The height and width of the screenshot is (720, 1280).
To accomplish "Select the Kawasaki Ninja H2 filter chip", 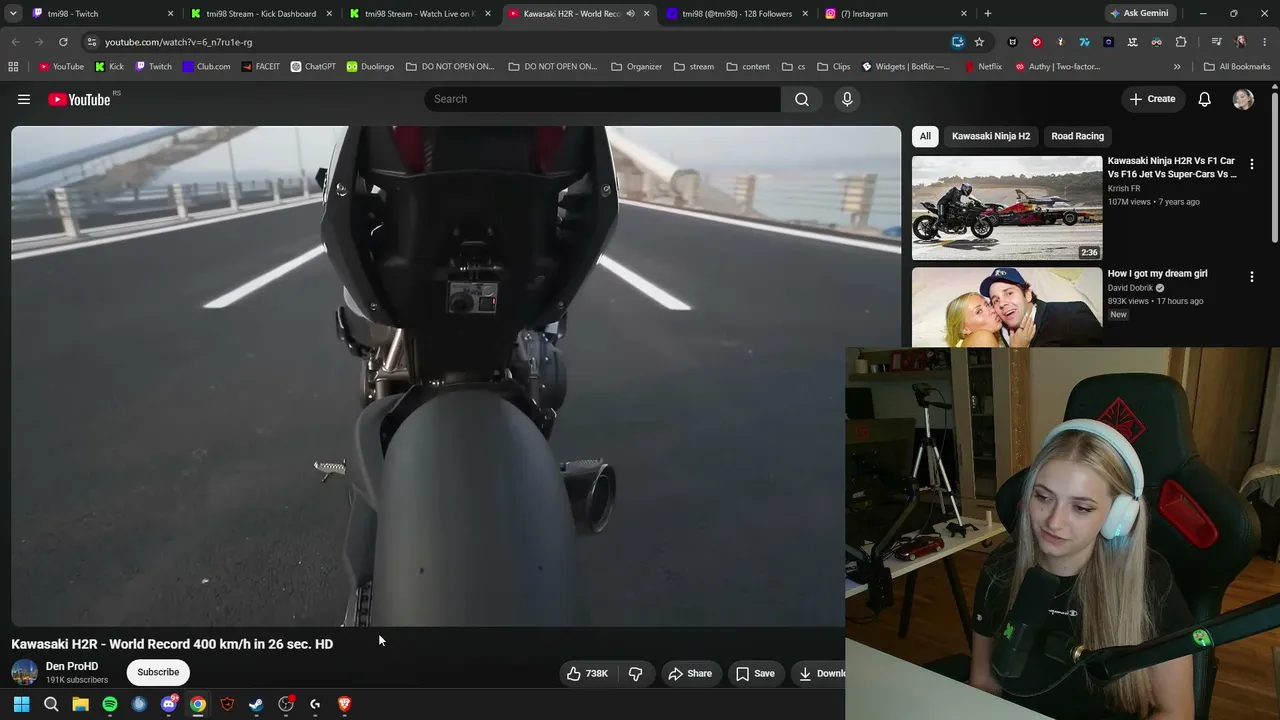I will tap(991, 136).
